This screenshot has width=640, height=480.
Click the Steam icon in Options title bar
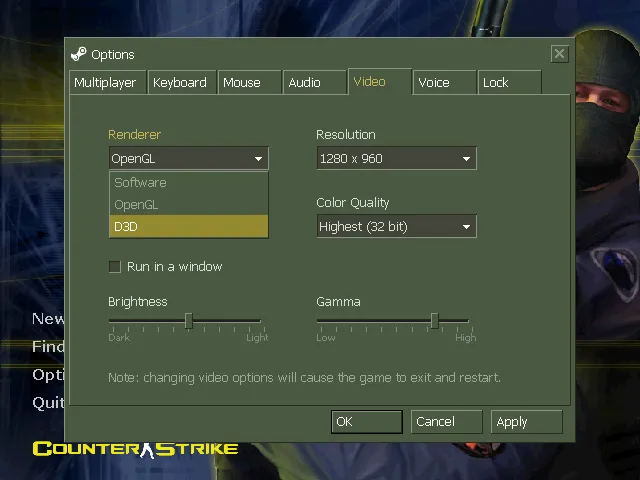79,54
